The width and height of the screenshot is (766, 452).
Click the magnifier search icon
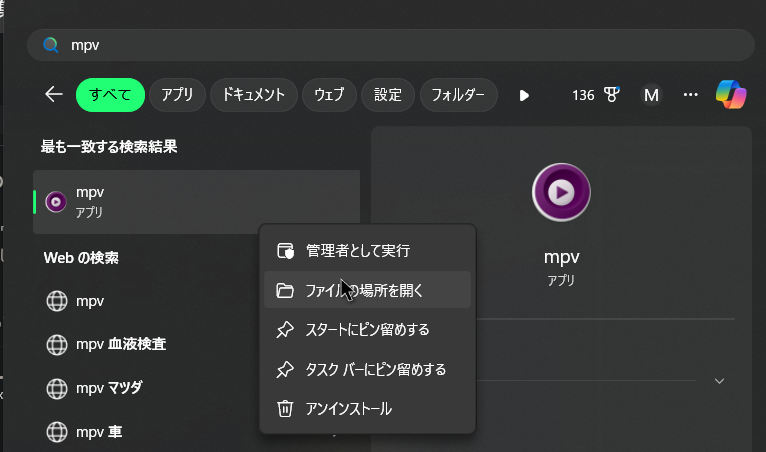point(51,45)
